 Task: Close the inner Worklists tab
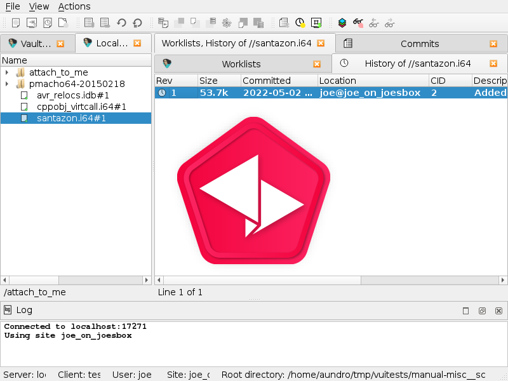[317, 64]
